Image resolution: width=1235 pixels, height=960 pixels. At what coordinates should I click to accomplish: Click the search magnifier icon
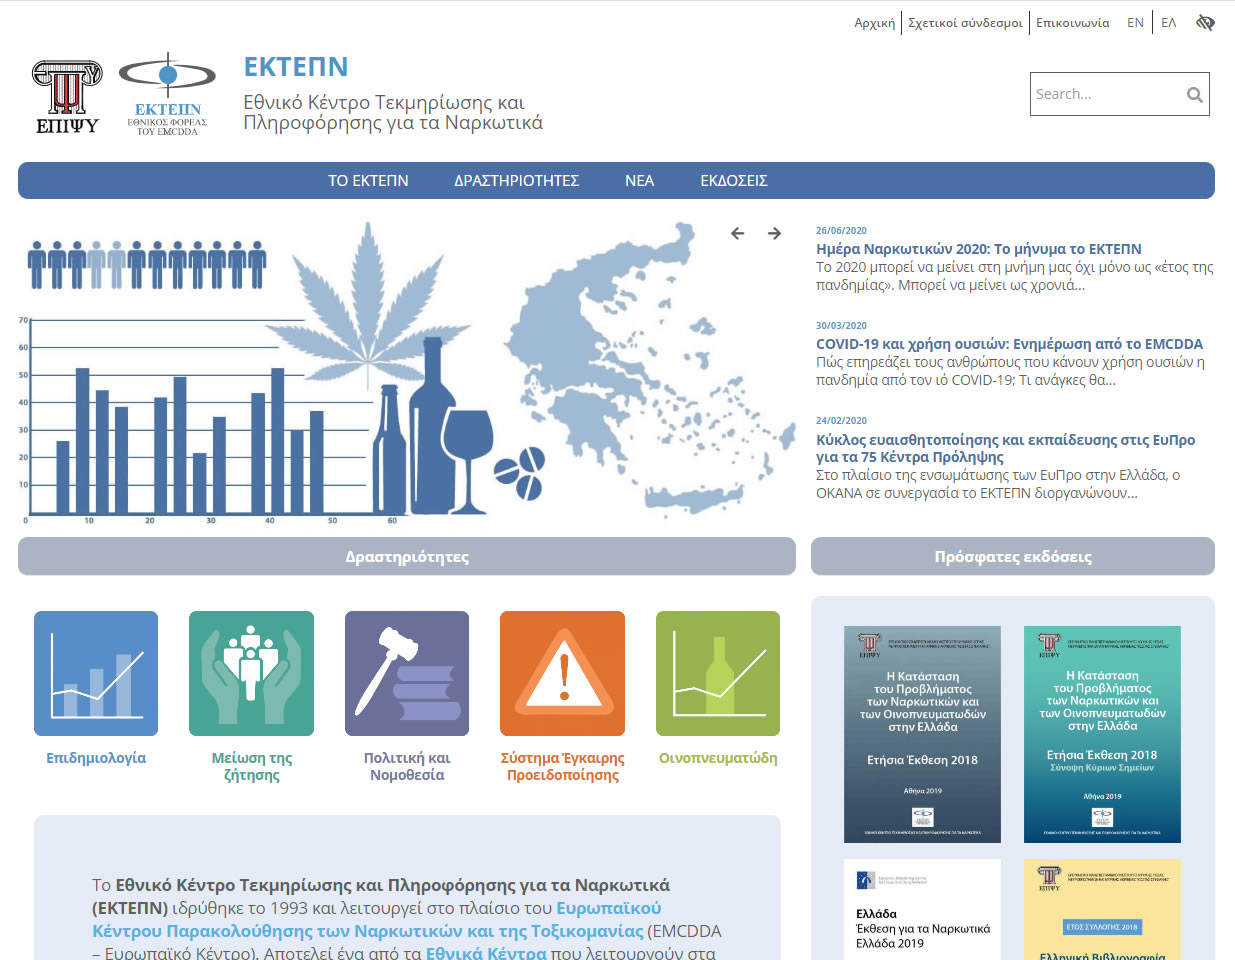1194,95
